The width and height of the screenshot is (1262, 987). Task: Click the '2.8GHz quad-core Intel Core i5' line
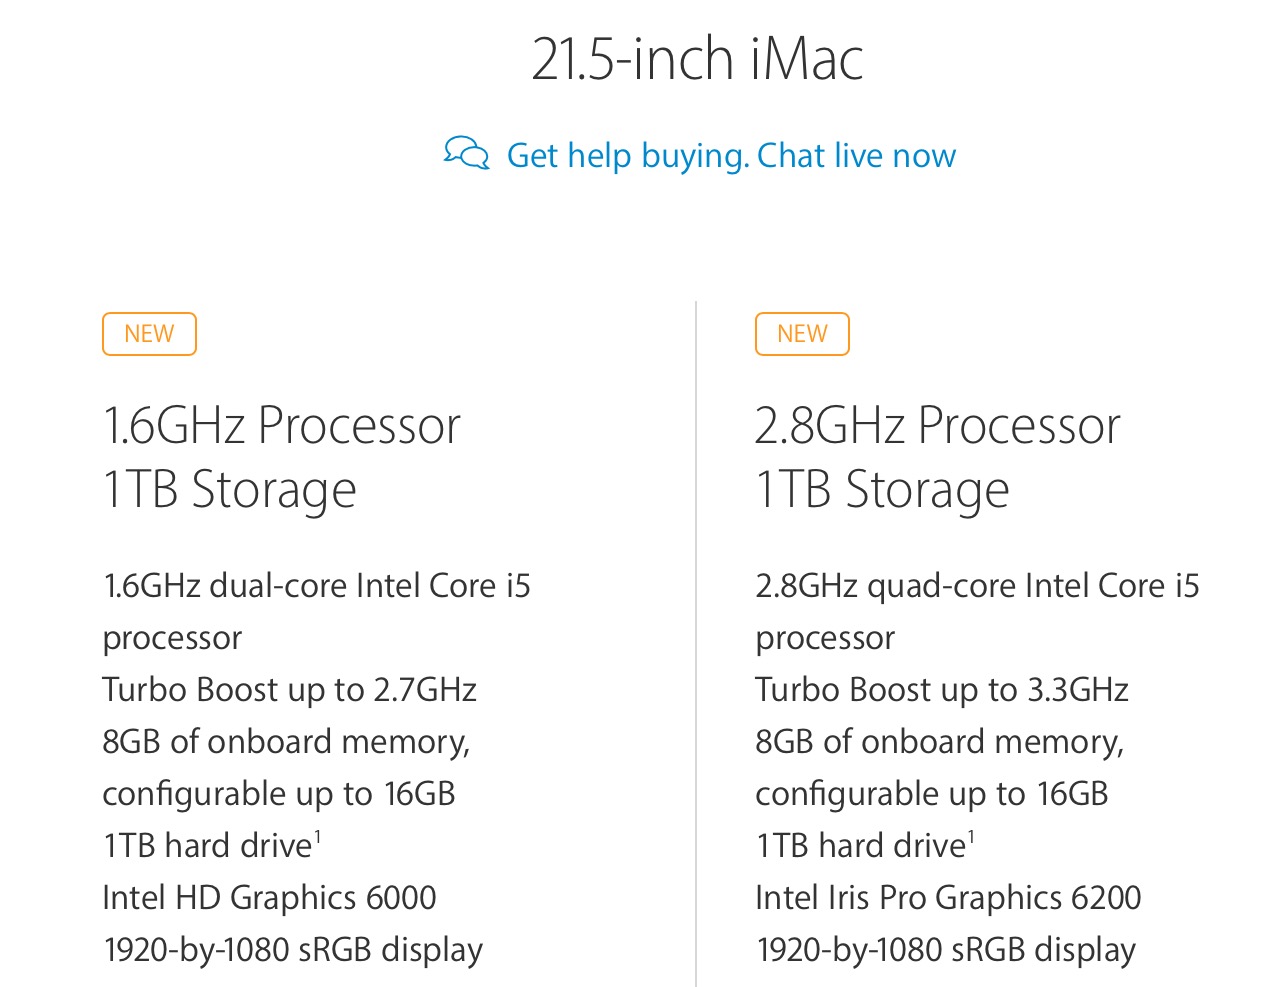pos(977,585)
